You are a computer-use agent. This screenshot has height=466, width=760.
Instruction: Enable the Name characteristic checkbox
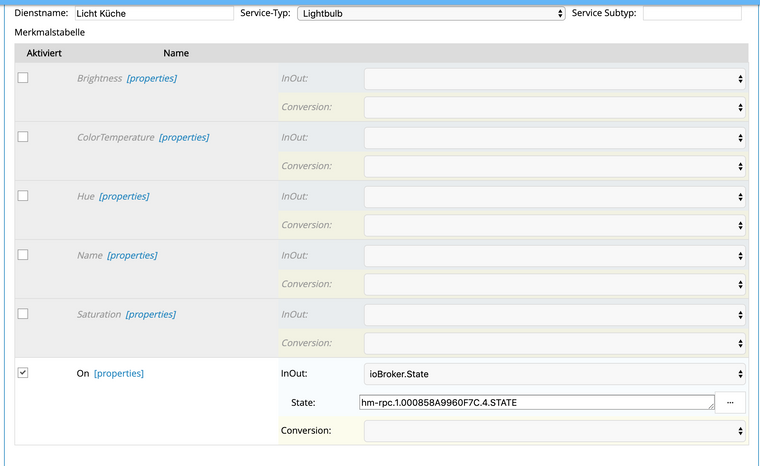click(x=23, y=255)
